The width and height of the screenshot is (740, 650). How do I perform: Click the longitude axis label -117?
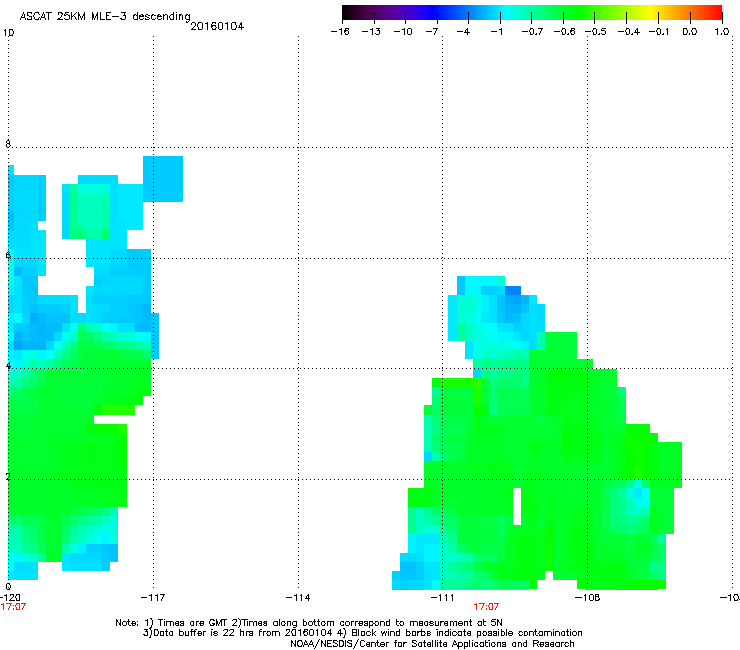(x=153, y=598)
